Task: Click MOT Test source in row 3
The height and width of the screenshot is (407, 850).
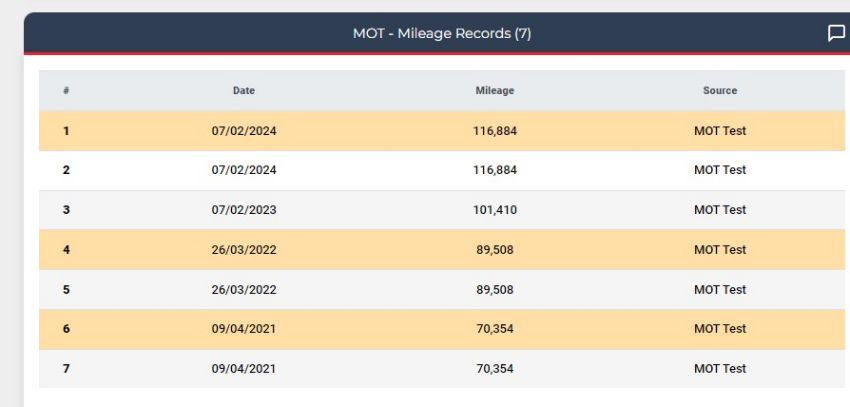Action: pyautogui.click(x=720, y=210)
